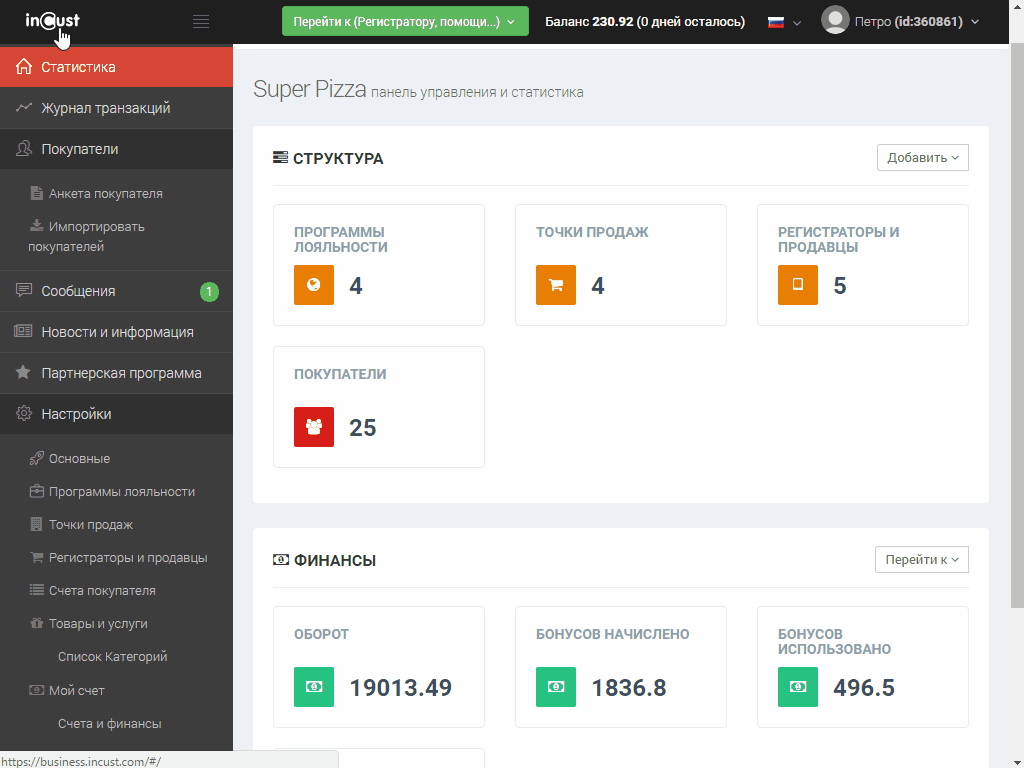The width and height of the screenshot is (1024, 768).
Task: Click the Список Категорий submenu item
Action: click(112, 657)
